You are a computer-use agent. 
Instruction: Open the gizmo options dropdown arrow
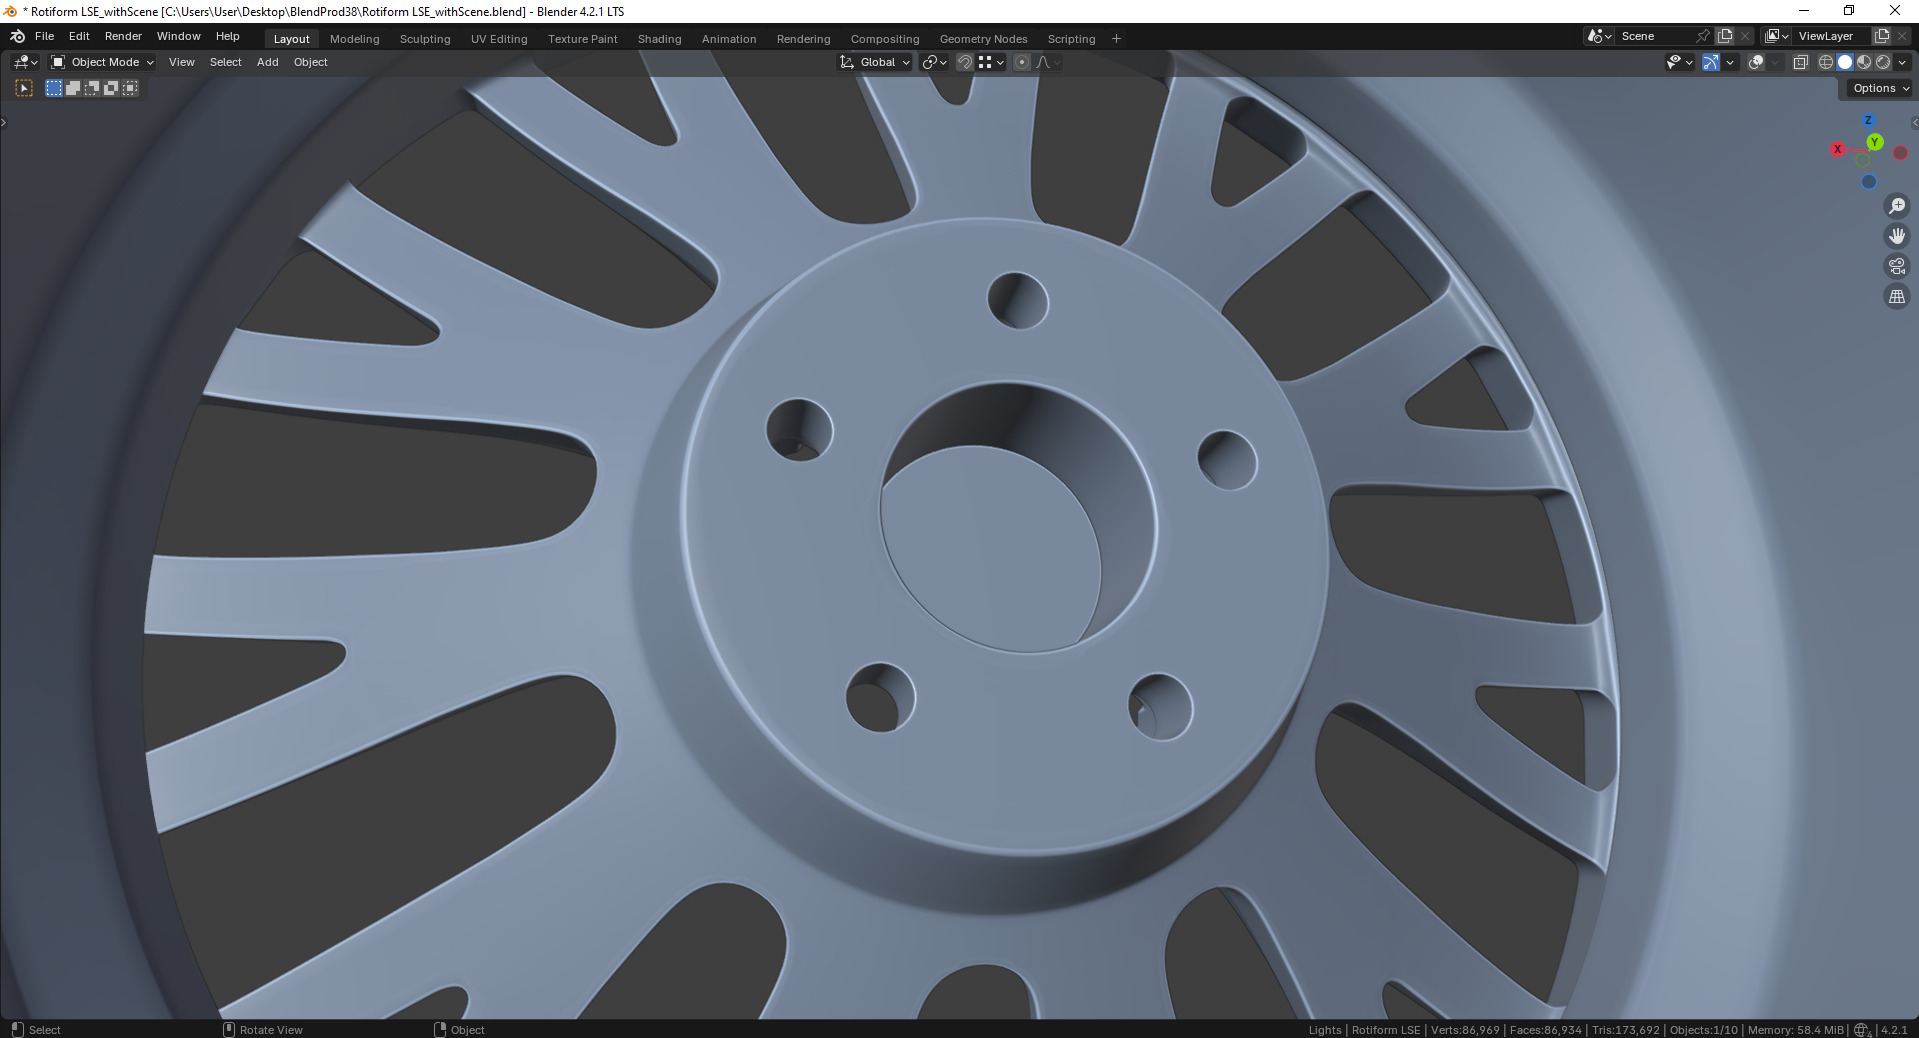point(1729,62)
